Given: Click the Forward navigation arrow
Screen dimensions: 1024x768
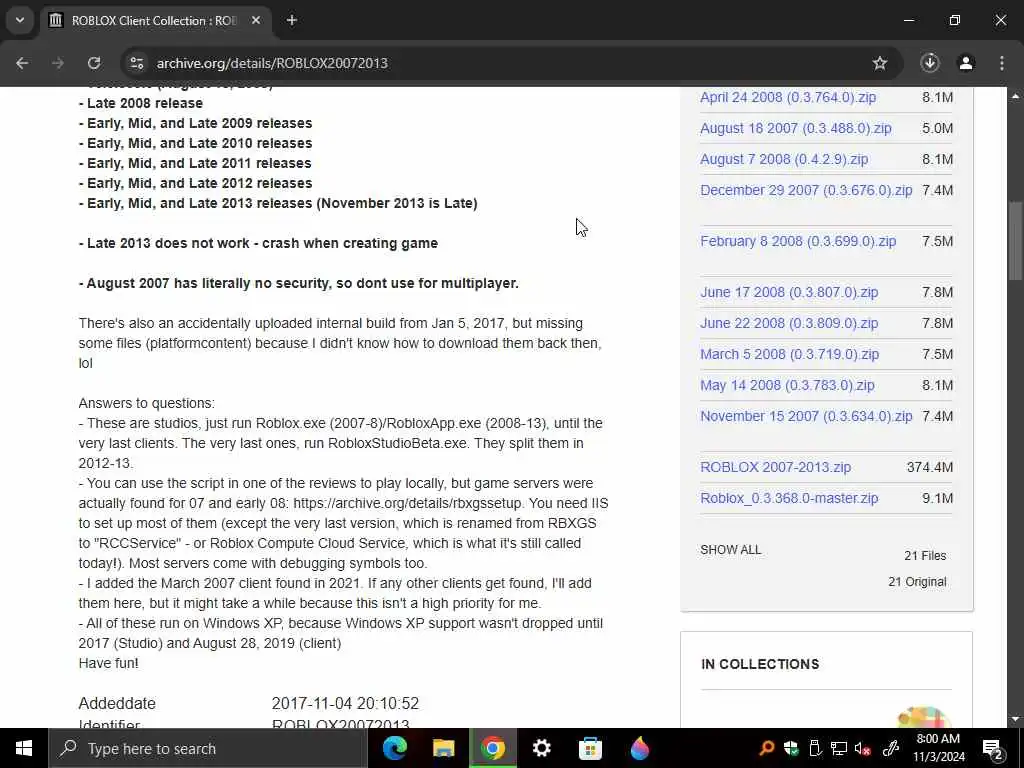Looking at the screenshot, I should (57, 63).
